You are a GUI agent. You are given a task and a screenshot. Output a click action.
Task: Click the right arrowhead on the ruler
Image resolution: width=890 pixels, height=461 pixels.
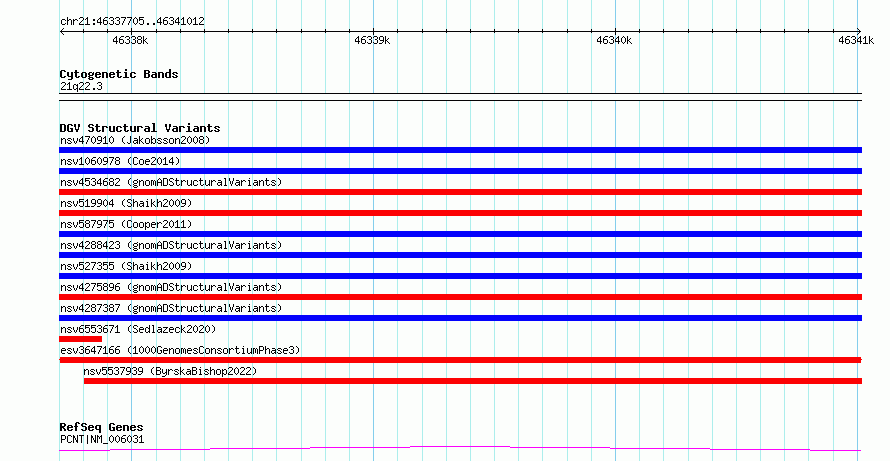click(859, 31)
